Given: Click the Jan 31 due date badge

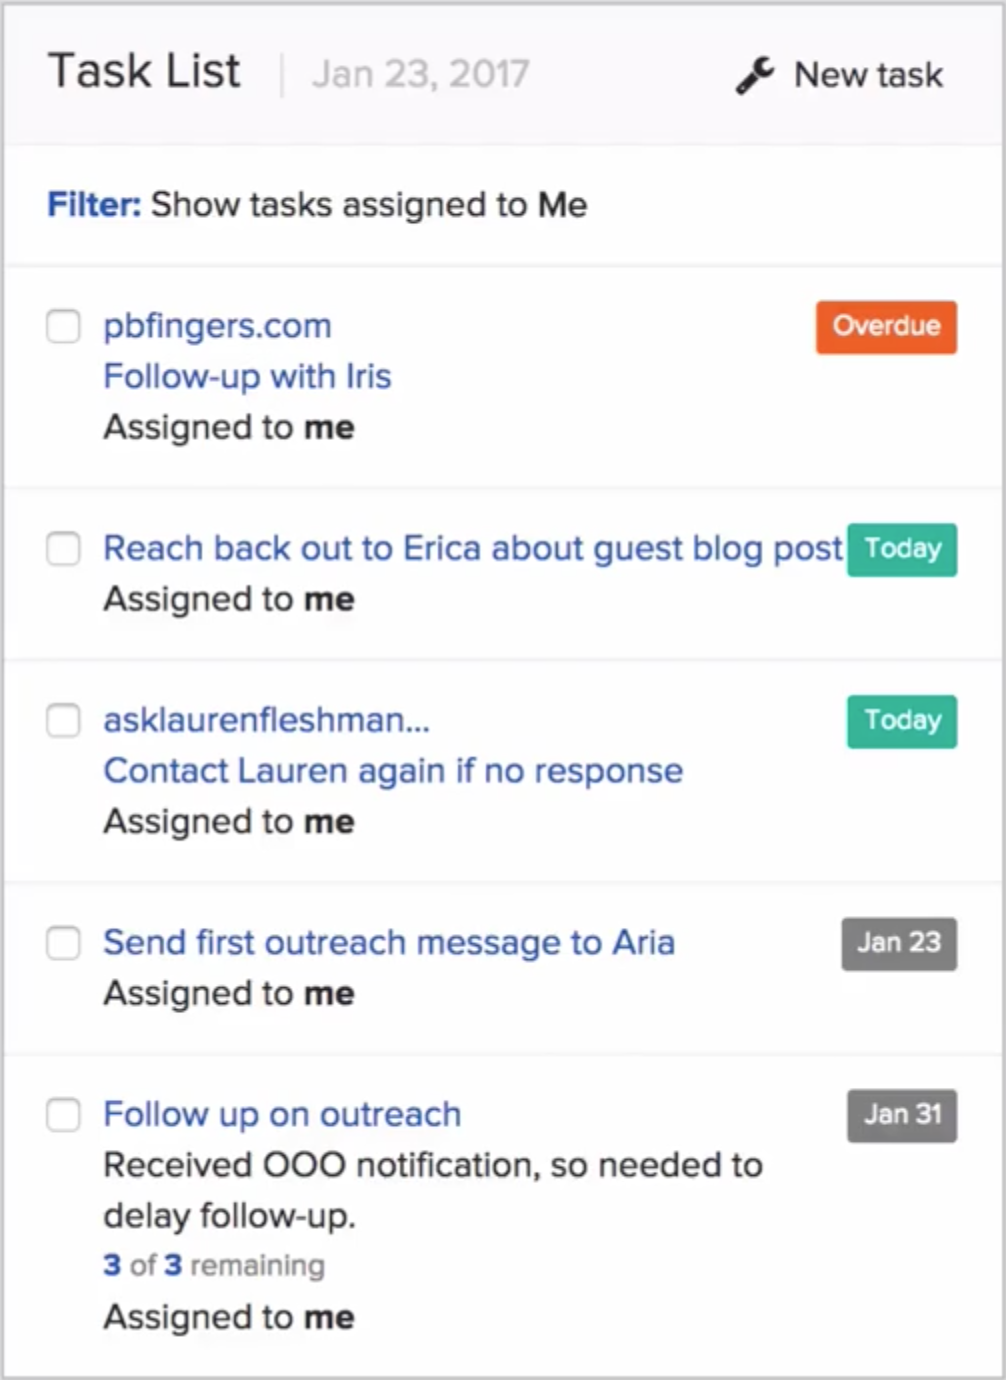Looking at the screenshot, I should coord(902,1115).
